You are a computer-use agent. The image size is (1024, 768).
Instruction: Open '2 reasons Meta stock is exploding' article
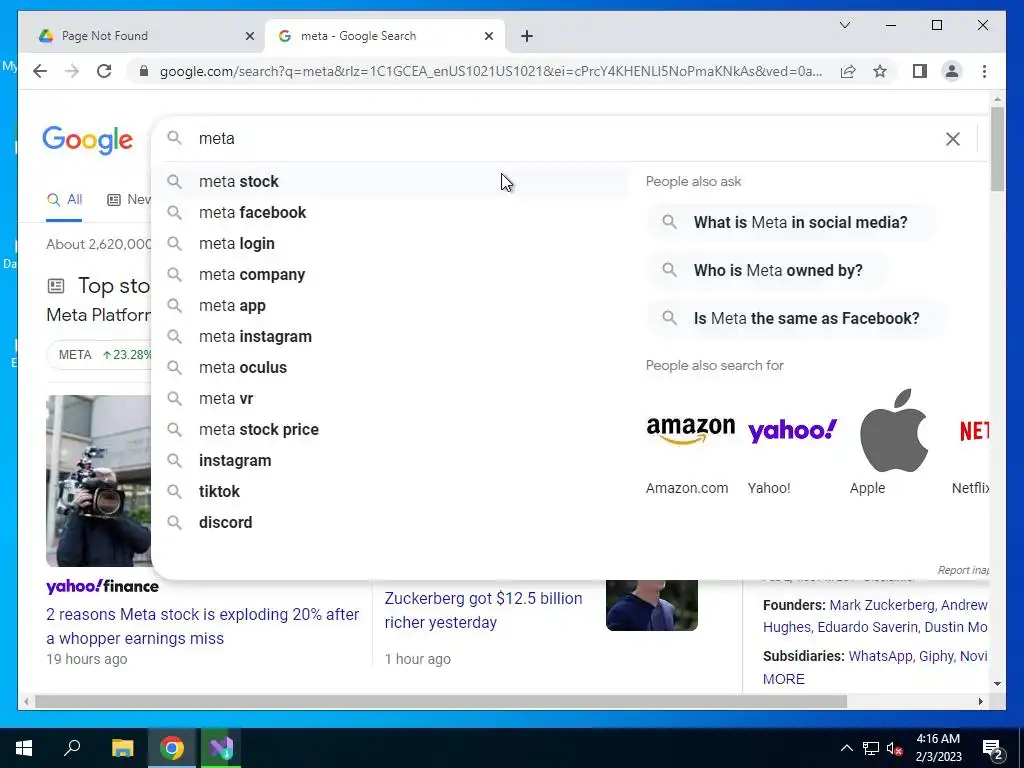[x=202, y=626]
